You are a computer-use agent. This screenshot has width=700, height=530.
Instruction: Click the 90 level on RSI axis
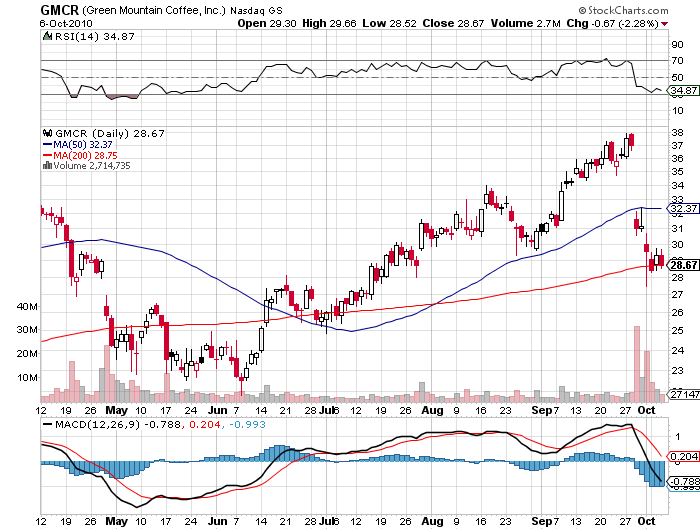click(x=677, y=44)
